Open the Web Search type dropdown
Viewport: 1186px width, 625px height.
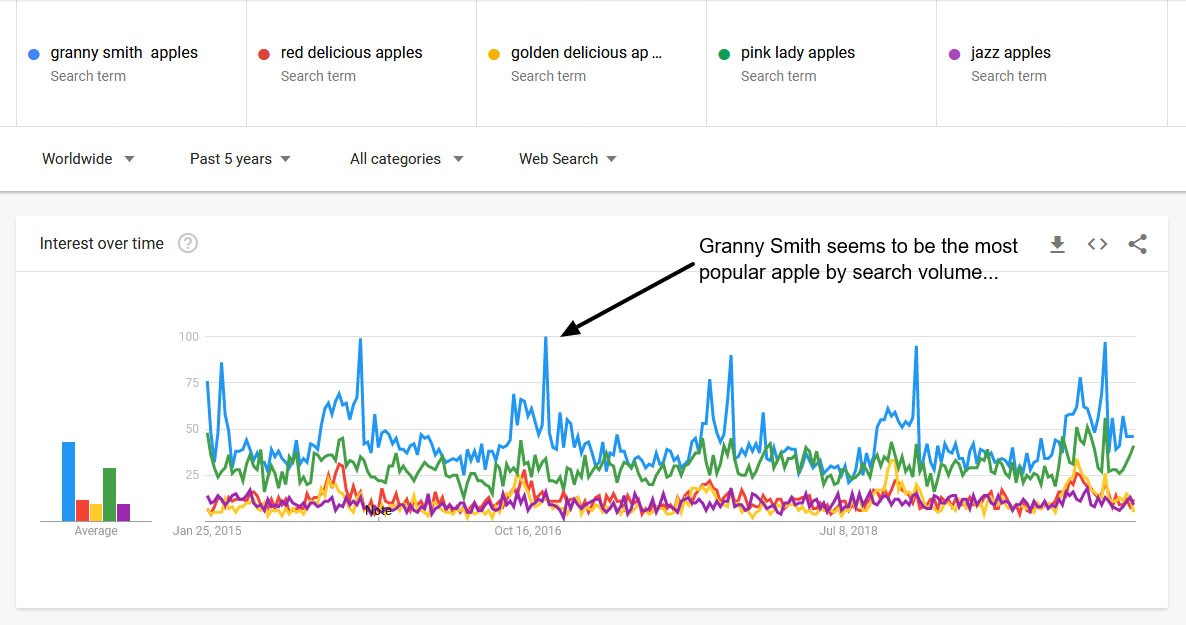click(566, 158)
